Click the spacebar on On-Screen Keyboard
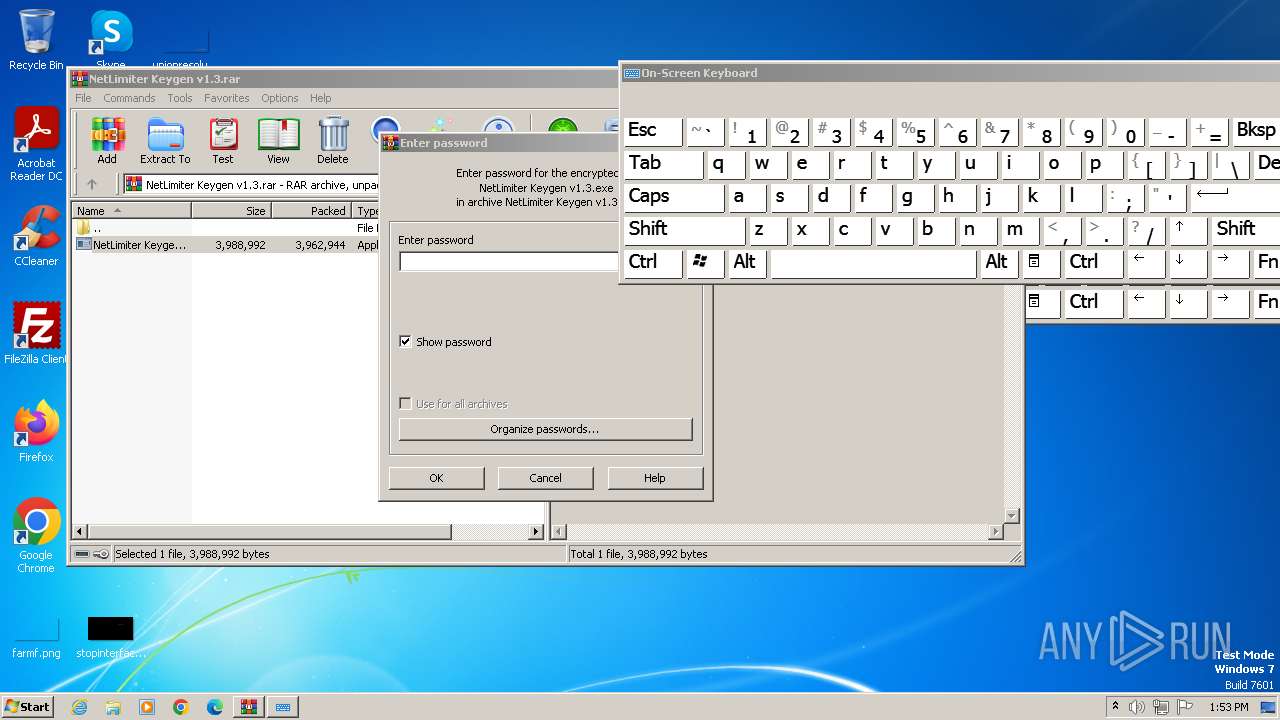 (873, 263)
